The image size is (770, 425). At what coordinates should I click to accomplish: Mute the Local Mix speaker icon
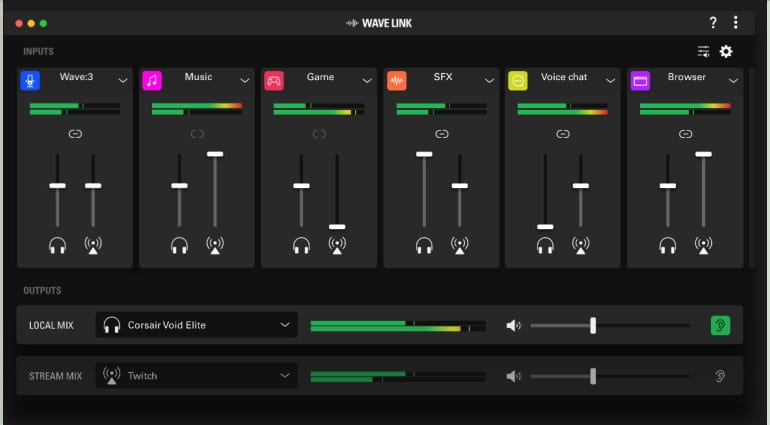click(x=513, y=325)
